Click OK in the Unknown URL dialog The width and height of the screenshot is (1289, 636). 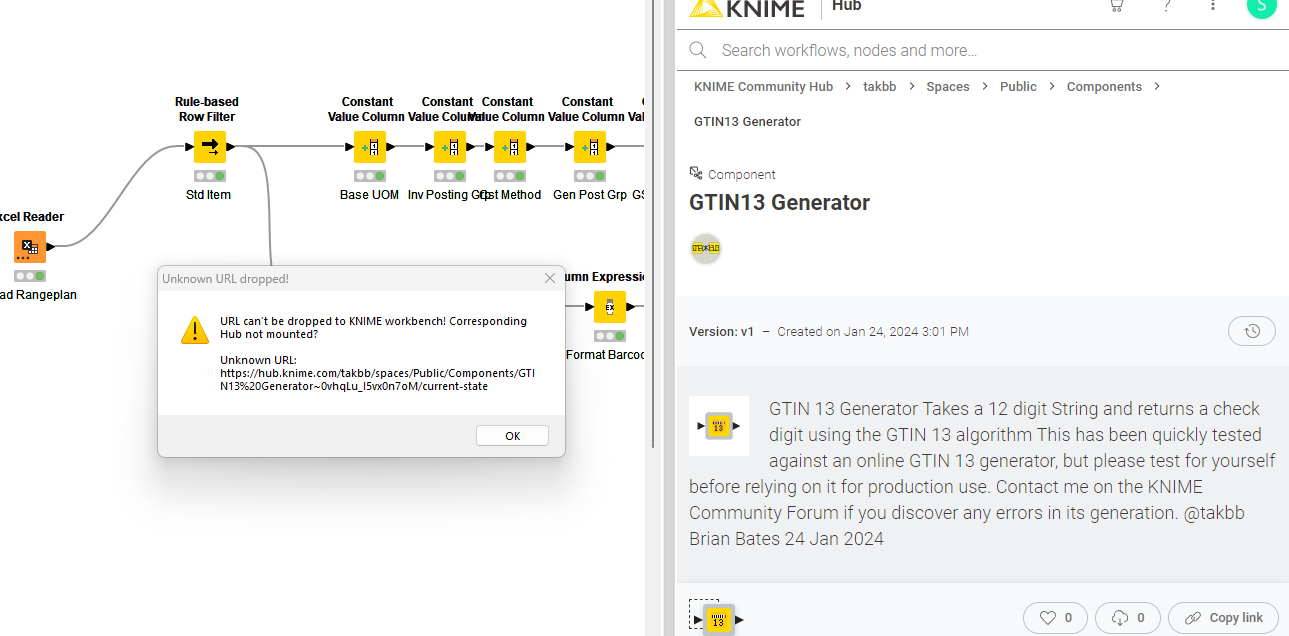(x=512, y=436)
